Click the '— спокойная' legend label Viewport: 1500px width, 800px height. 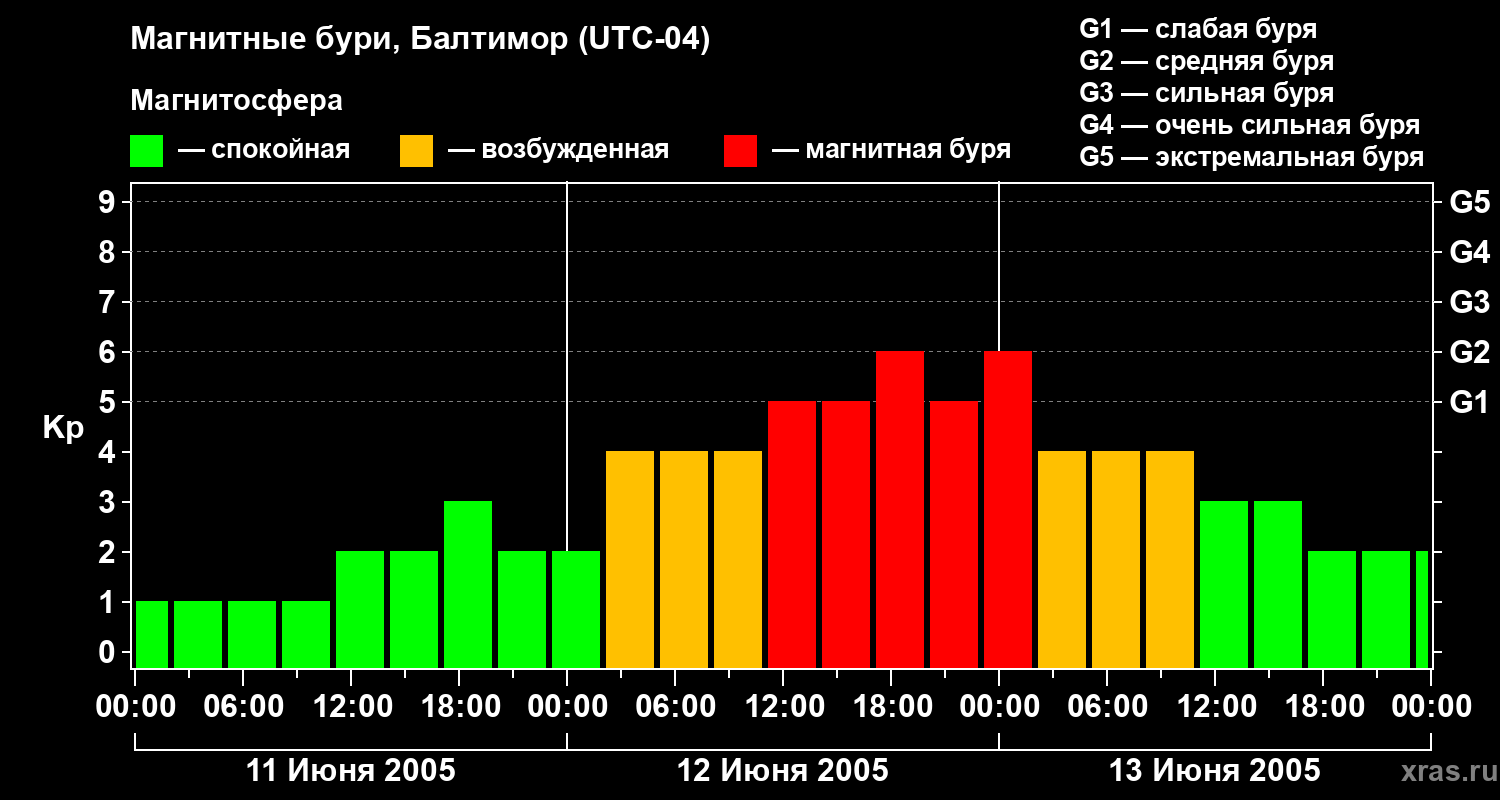tap(264, 150)
